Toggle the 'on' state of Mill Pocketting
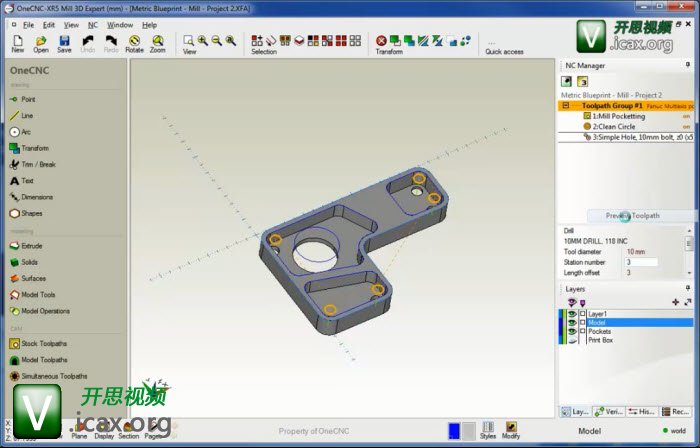This screenshot has width=700, height=448. click(x=686, y=116)
